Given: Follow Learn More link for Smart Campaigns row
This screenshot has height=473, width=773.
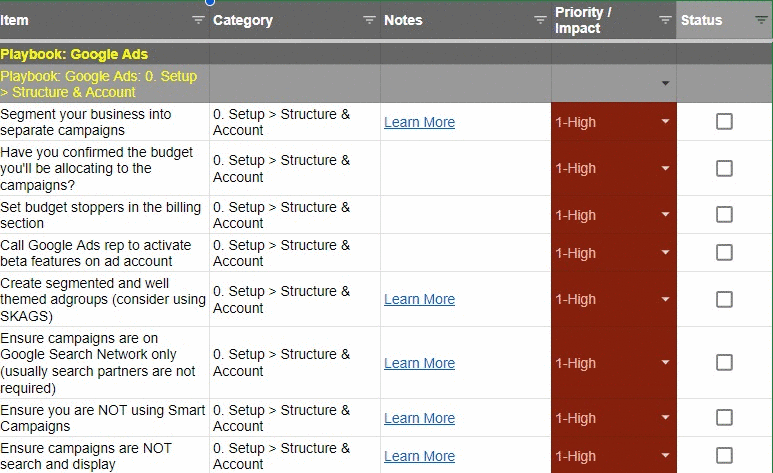Looking at the screenshot, I should [420, 418].
